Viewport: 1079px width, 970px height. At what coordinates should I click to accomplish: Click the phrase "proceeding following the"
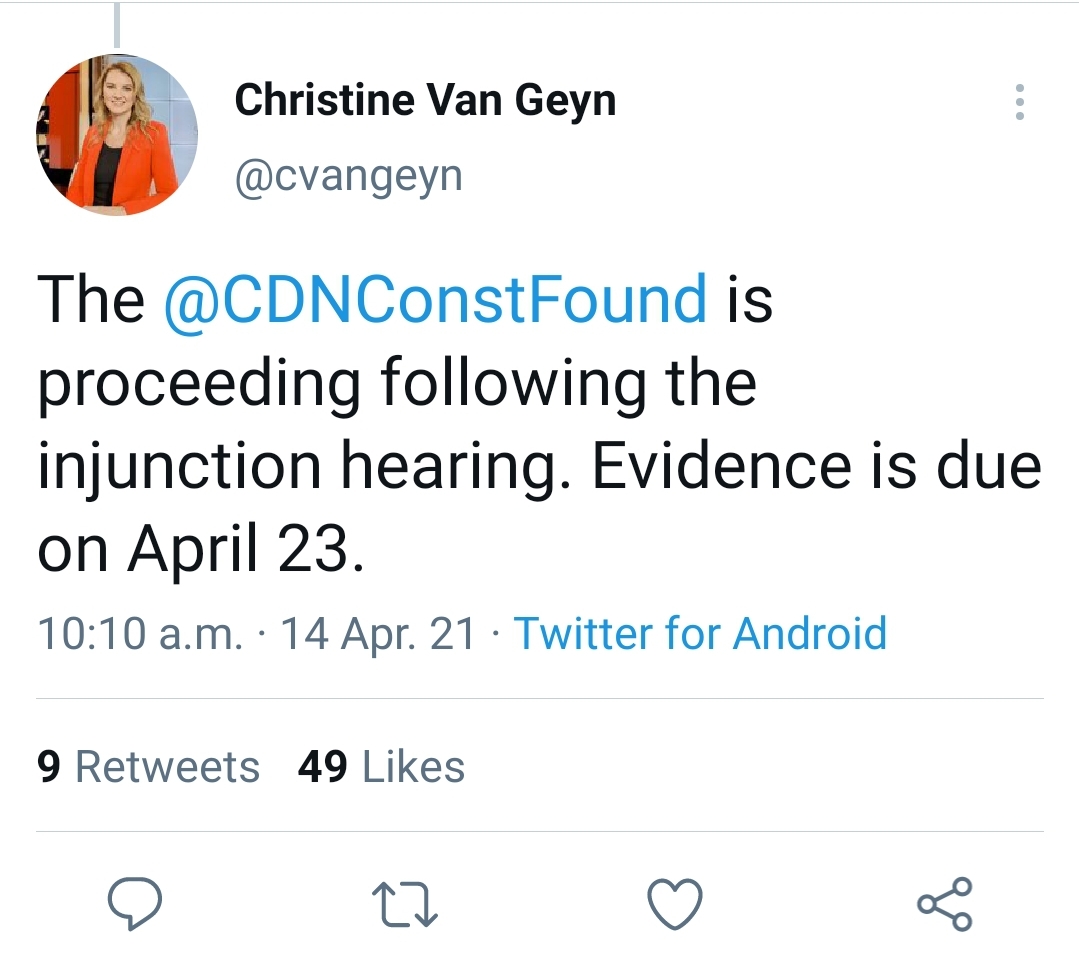(x=397, y=383)
